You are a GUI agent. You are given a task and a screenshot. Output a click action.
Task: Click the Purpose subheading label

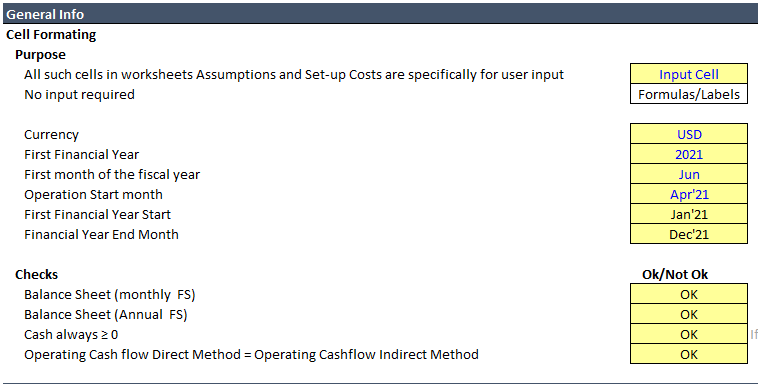click(40, 54)
